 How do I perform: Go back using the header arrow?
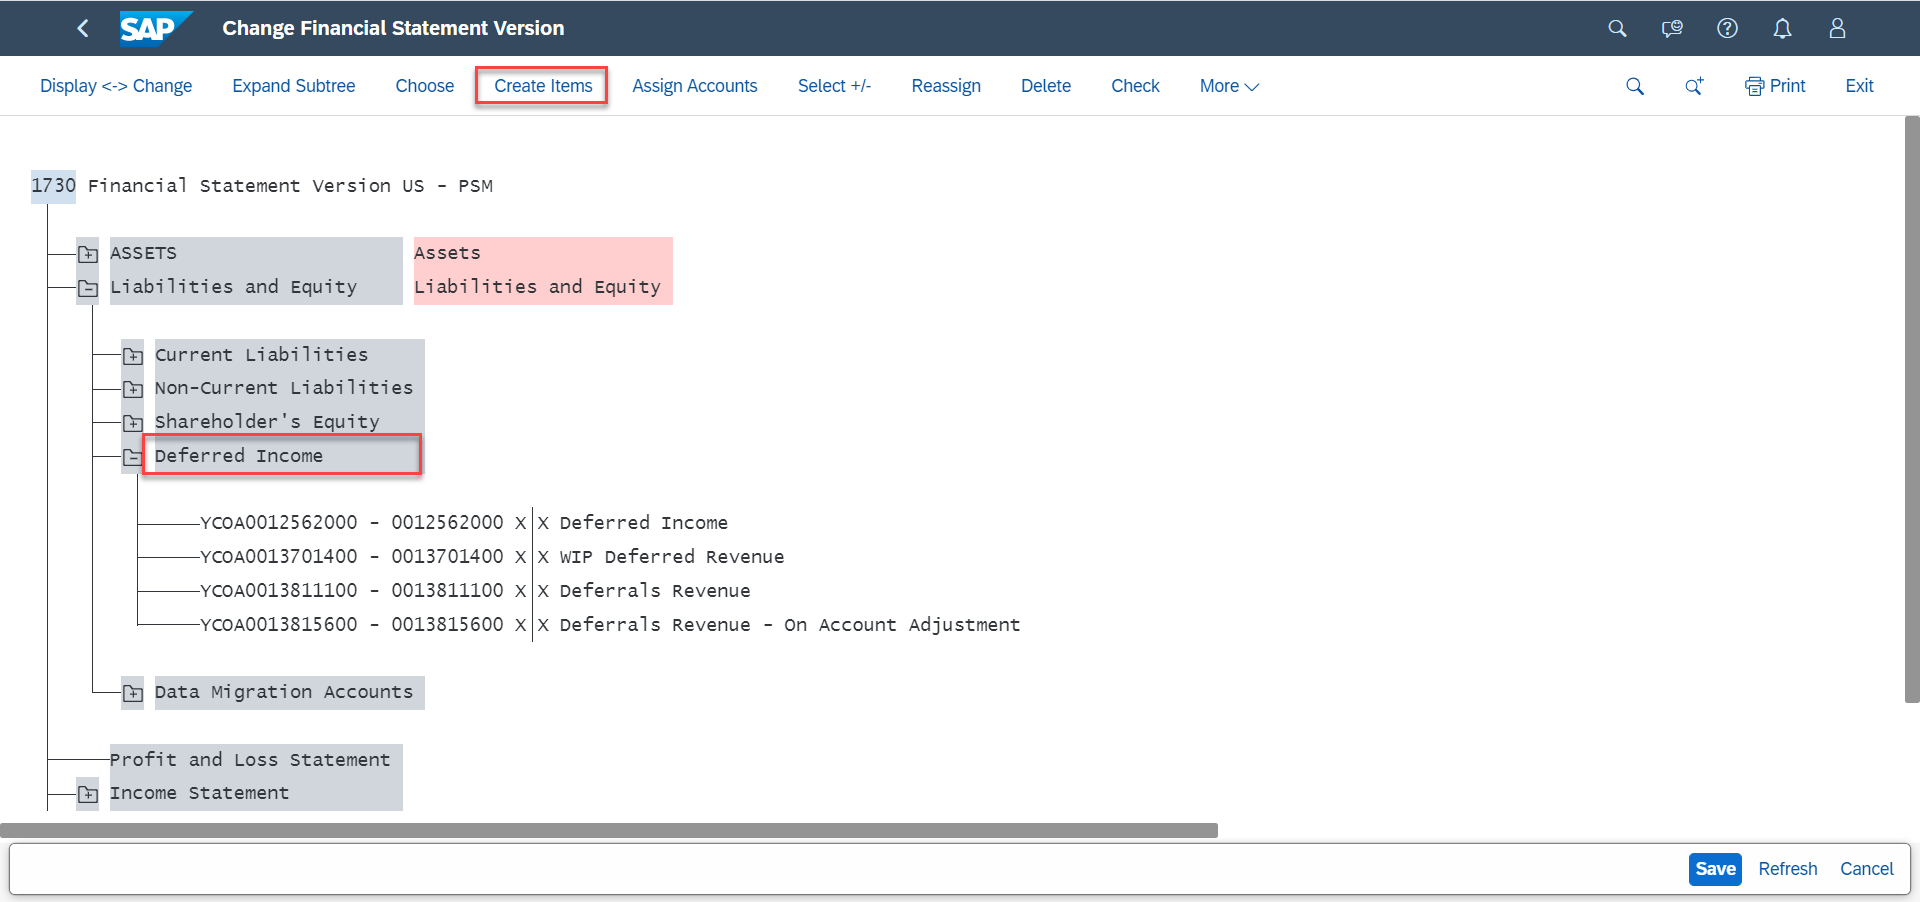pyautogui.click(x=83, y=28)
